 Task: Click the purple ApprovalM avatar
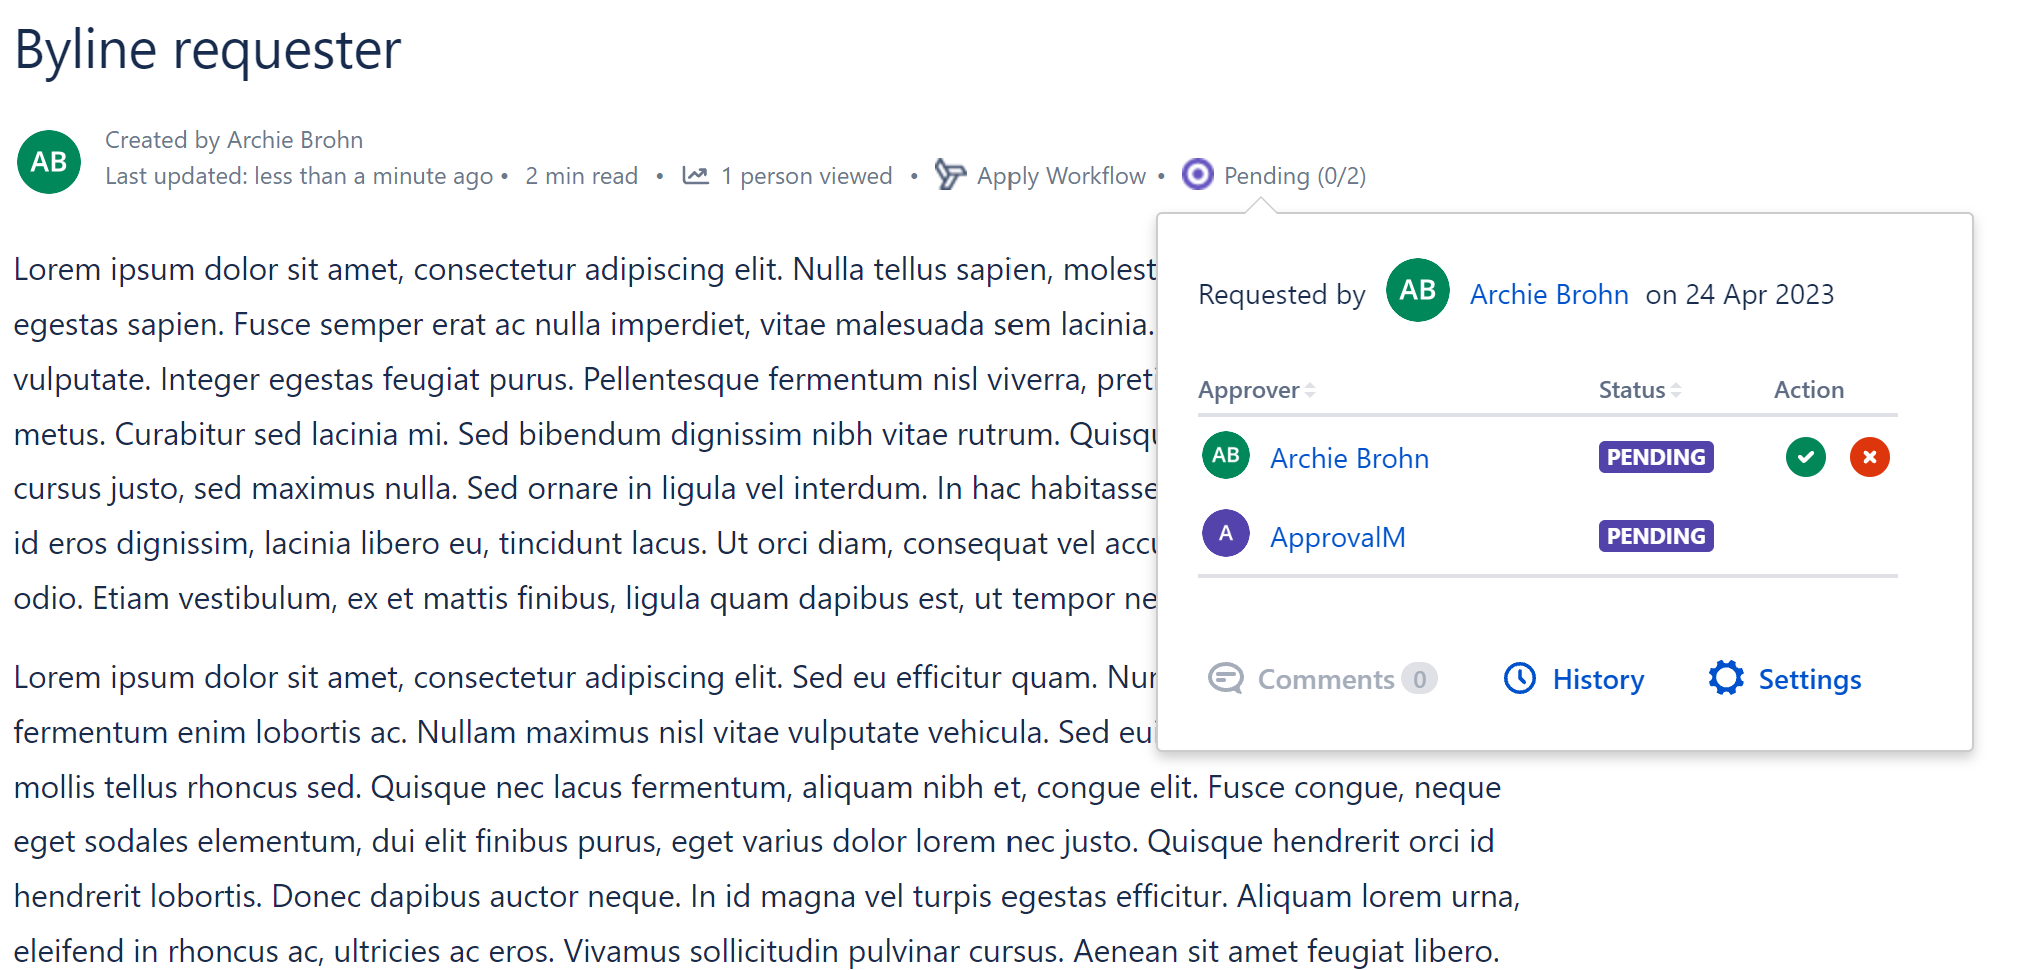(x=1225, y=534)
